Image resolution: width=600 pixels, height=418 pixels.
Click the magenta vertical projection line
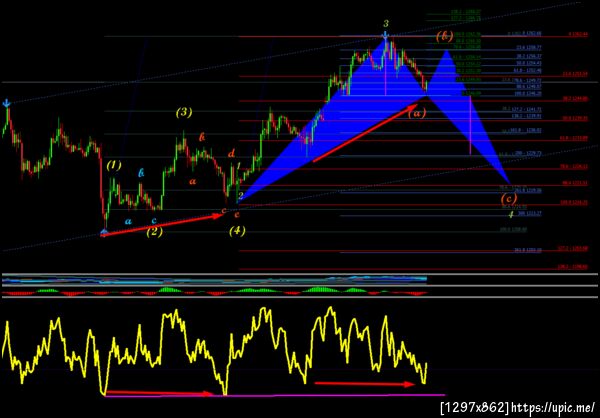pos(470,125)
